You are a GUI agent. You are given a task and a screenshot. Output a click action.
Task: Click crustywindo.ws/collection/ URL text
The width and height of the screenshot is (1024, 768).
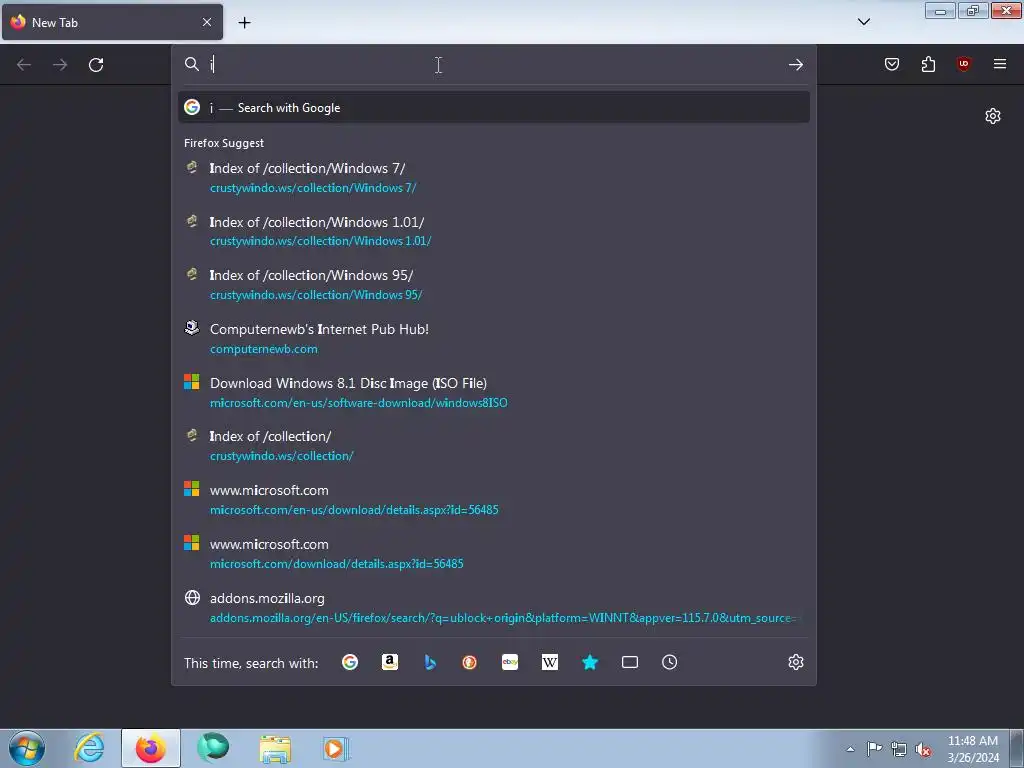tap(281, 456)
